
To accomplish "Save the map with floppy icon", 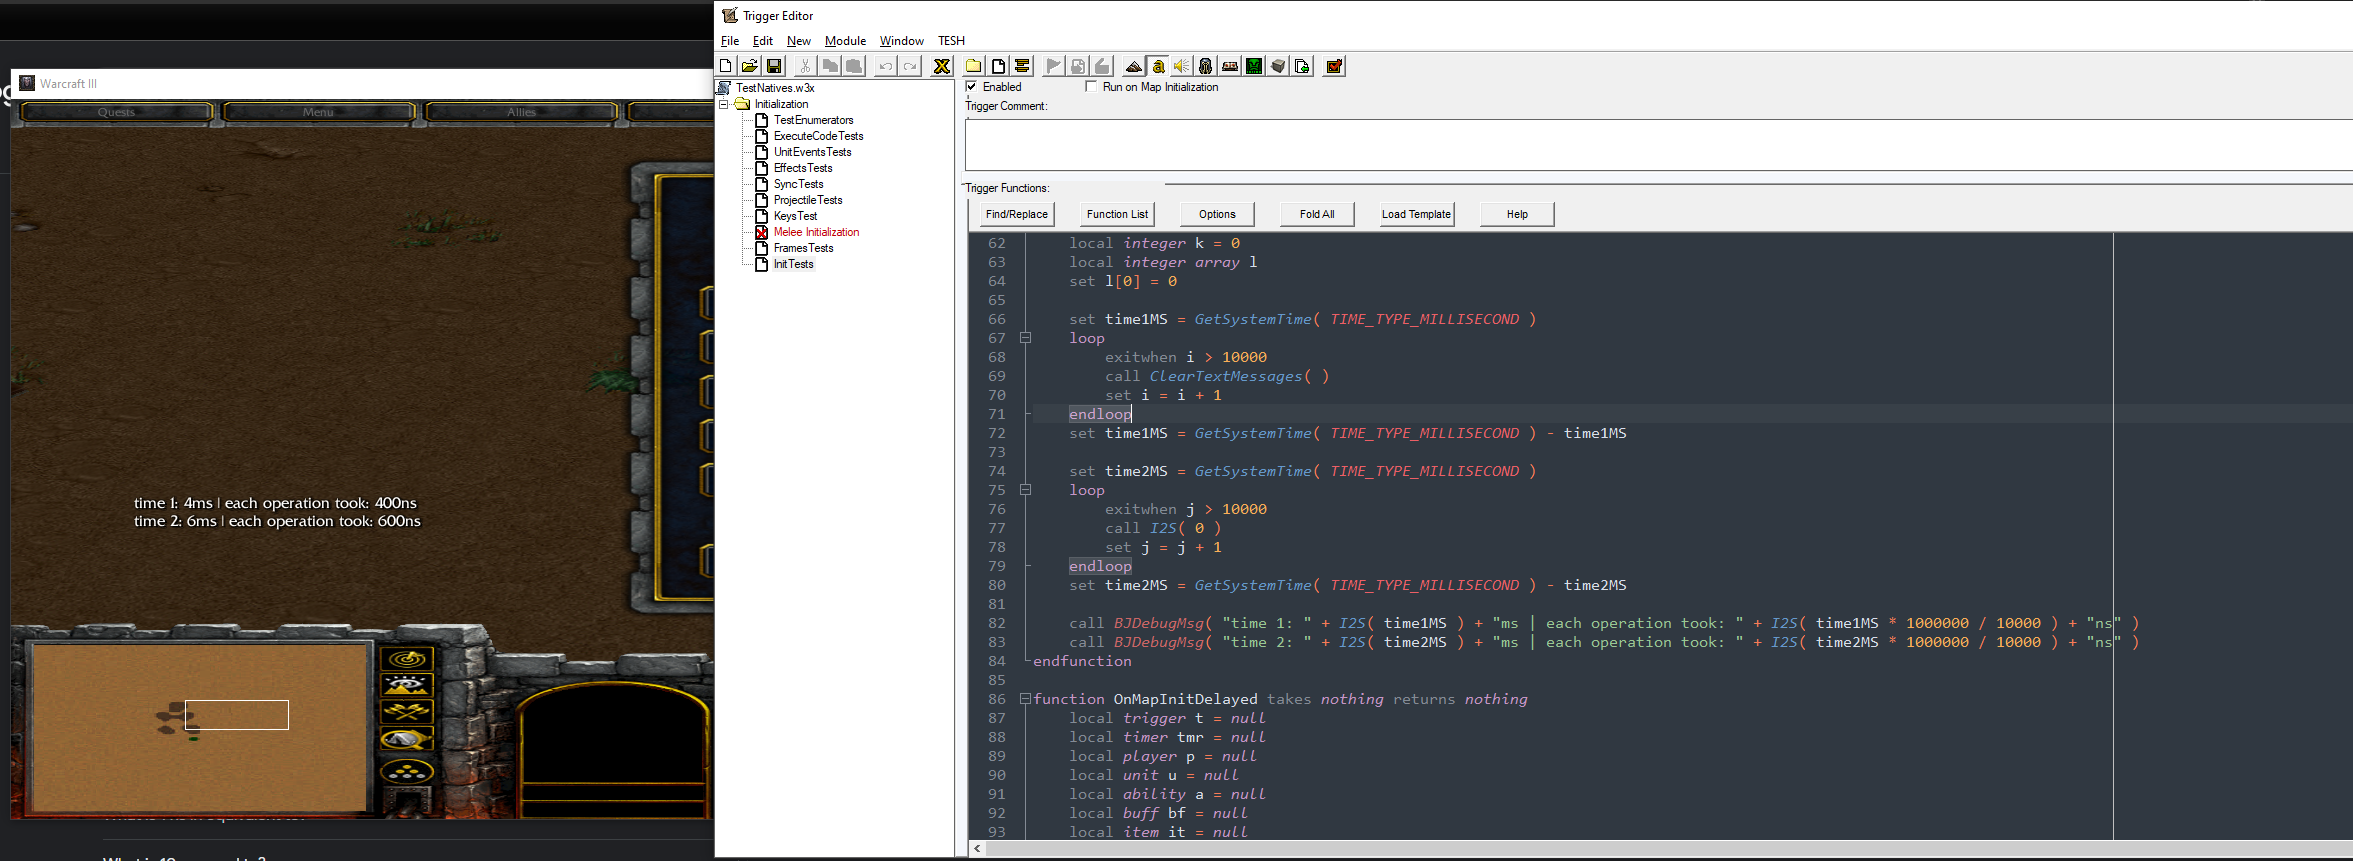I will 774,66.
